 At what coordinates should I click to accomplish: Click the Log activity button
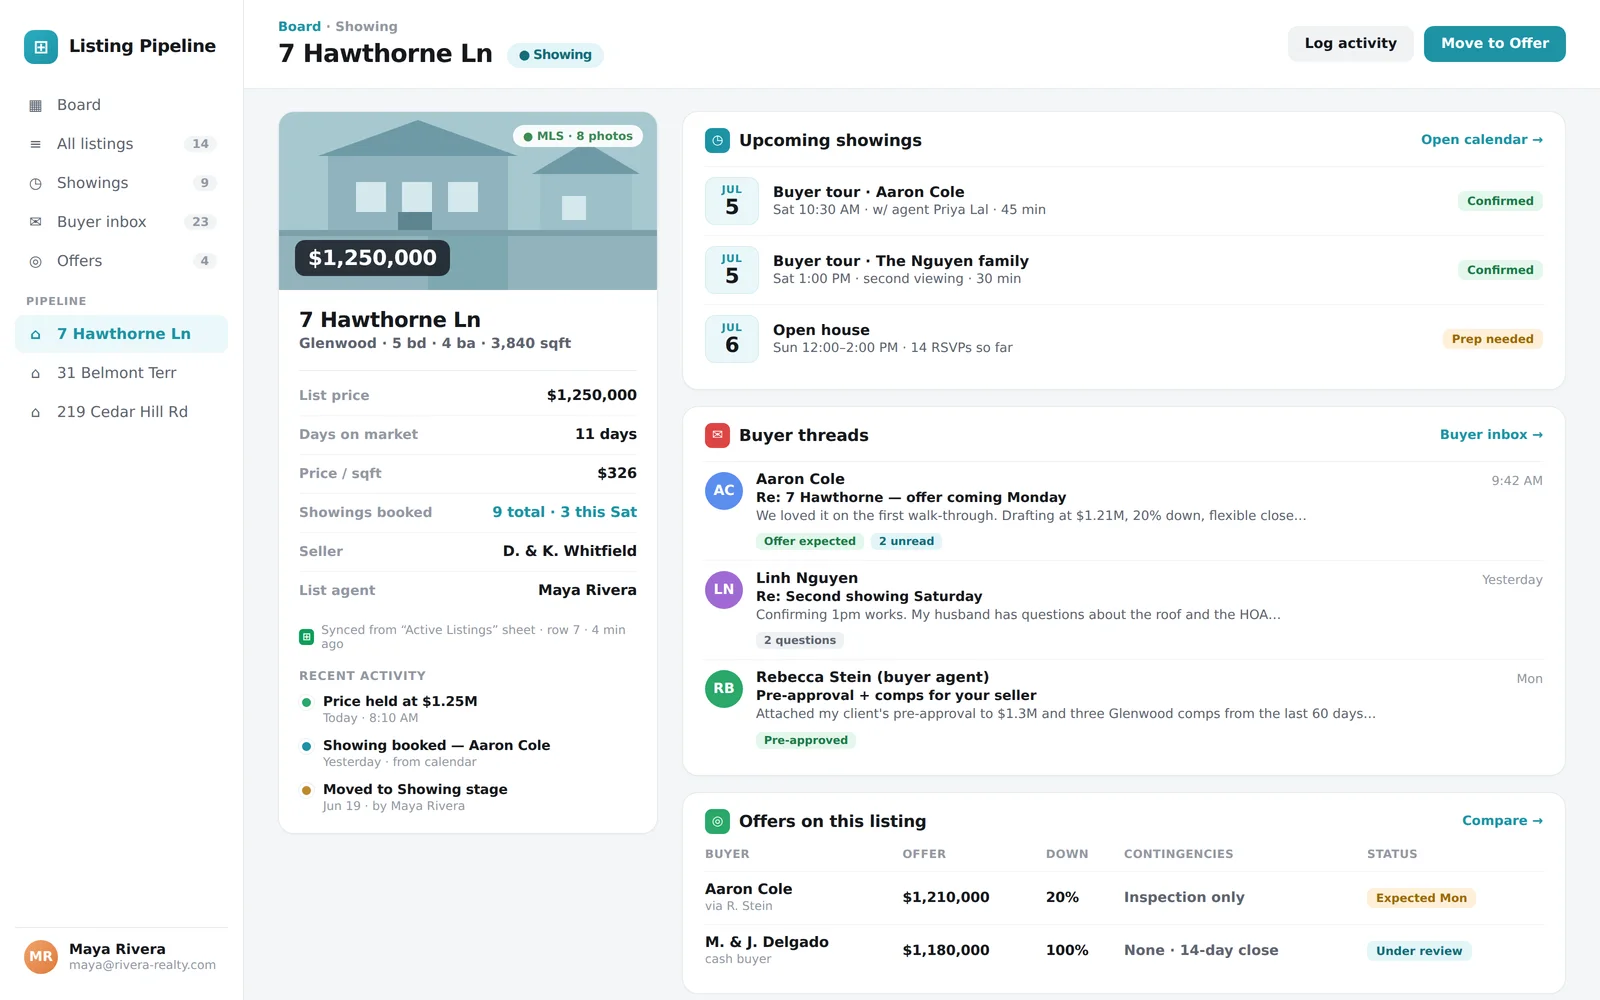pos(1350,44)
